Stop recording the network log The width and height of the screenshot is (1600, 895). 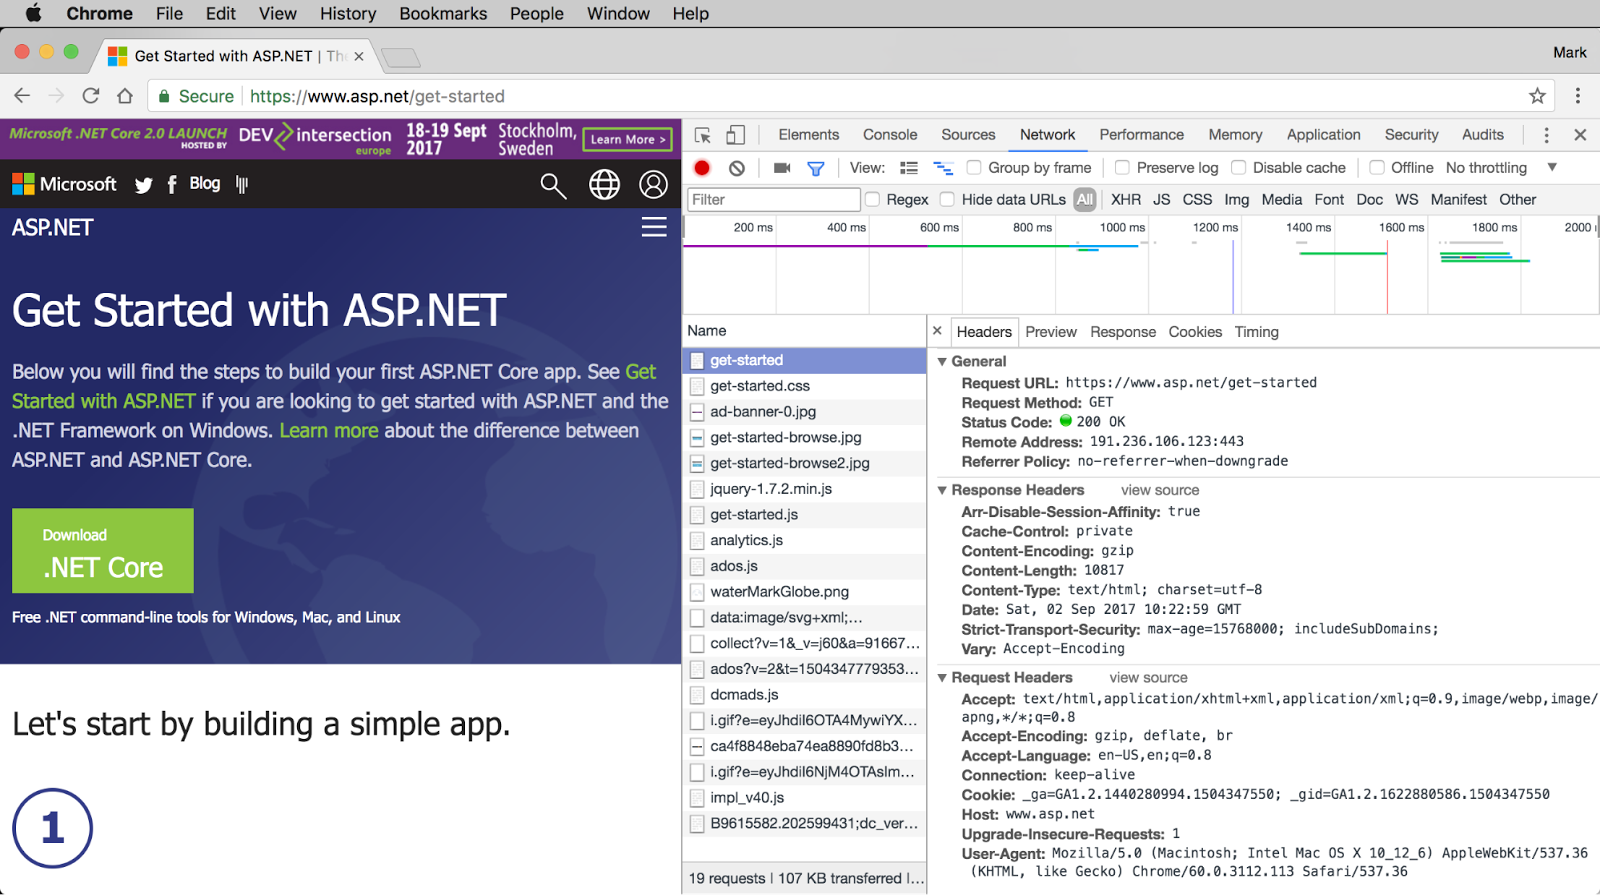point(702,168)
